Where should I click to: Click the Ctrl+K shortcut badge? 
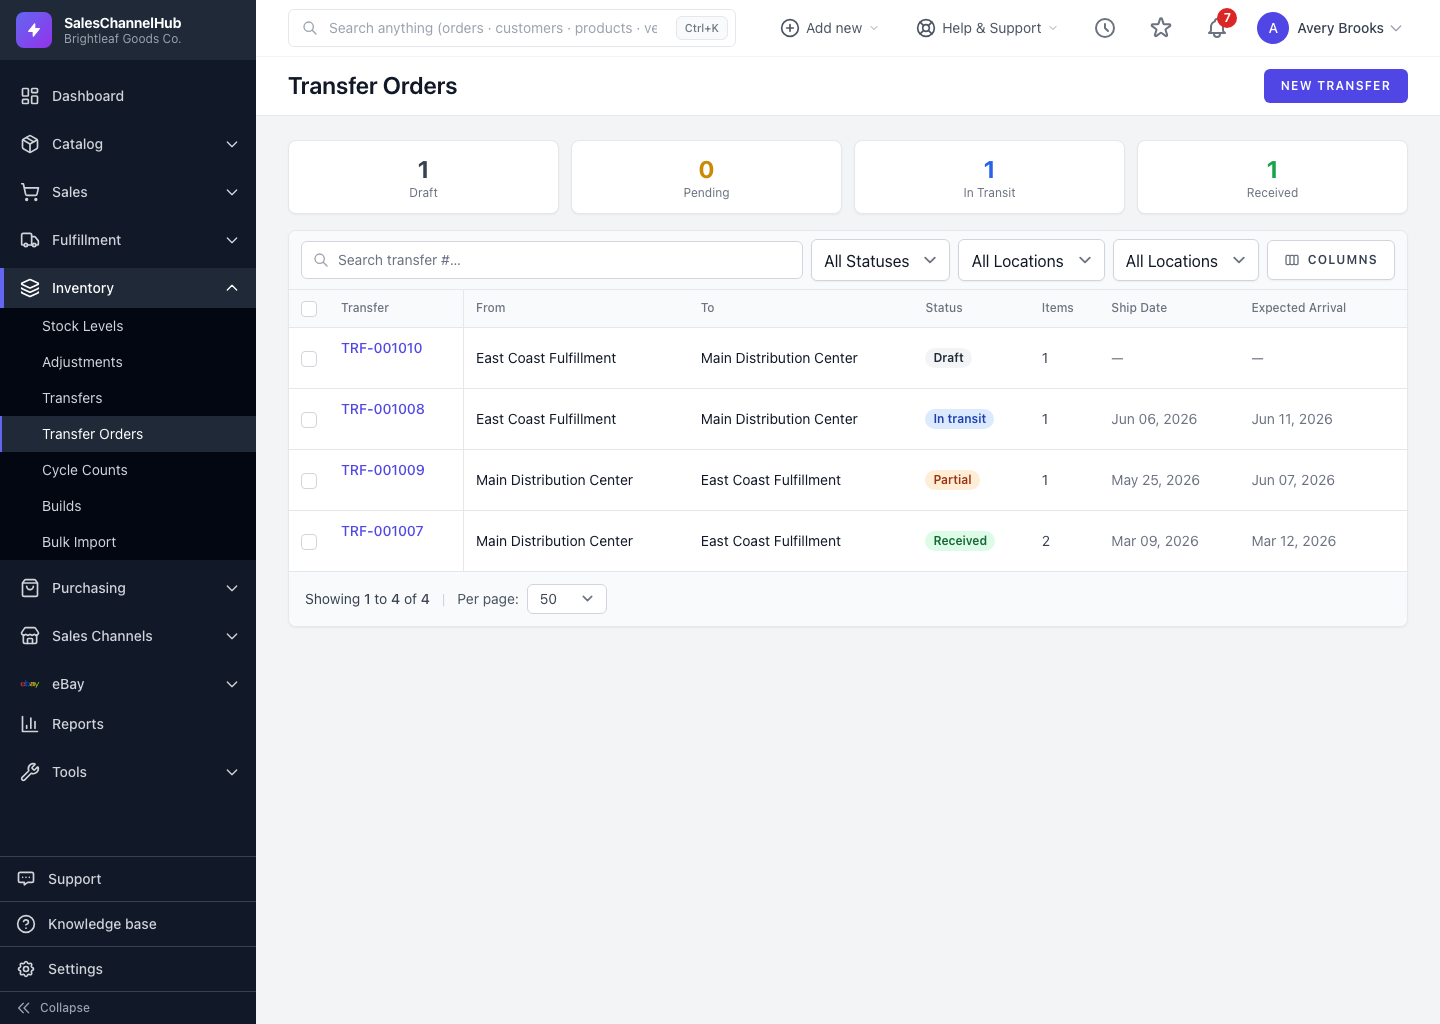click(x=702, y=28)
